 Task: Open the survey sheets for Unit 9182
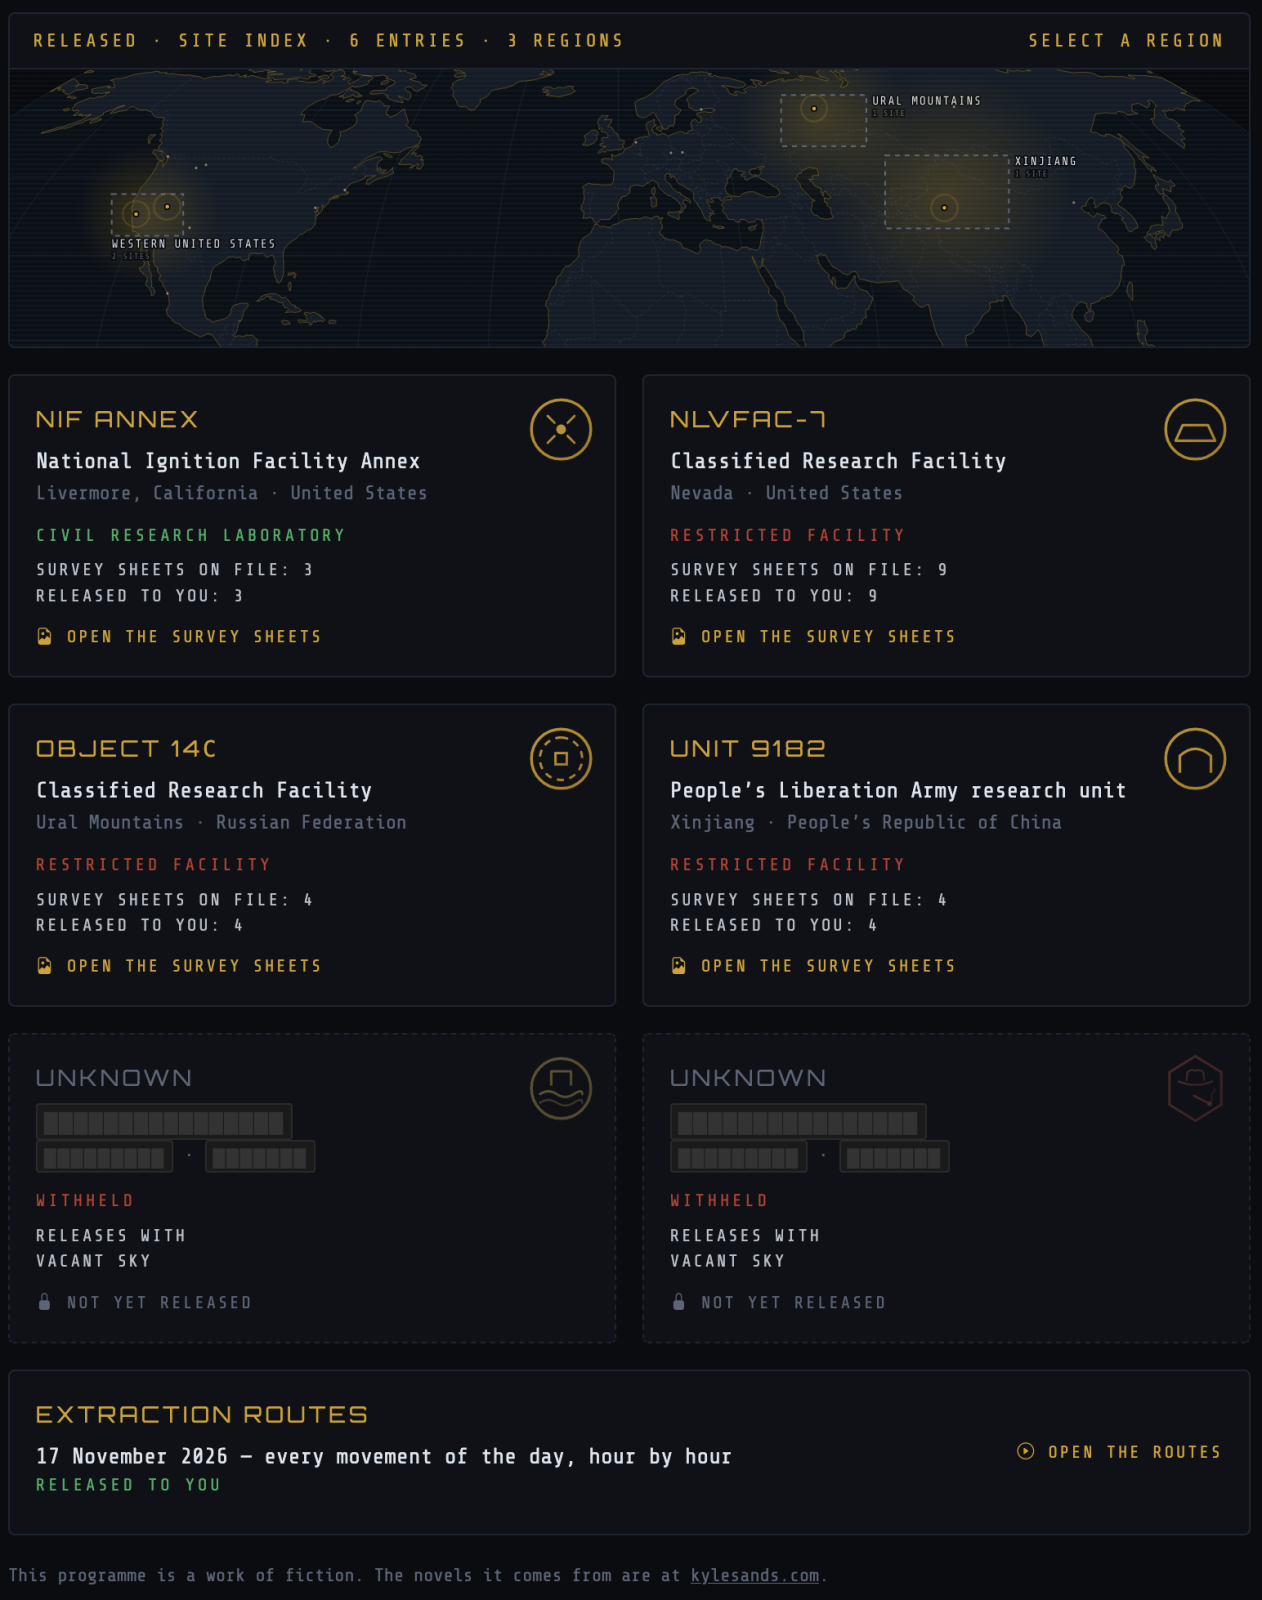click(x=813, y=965)
